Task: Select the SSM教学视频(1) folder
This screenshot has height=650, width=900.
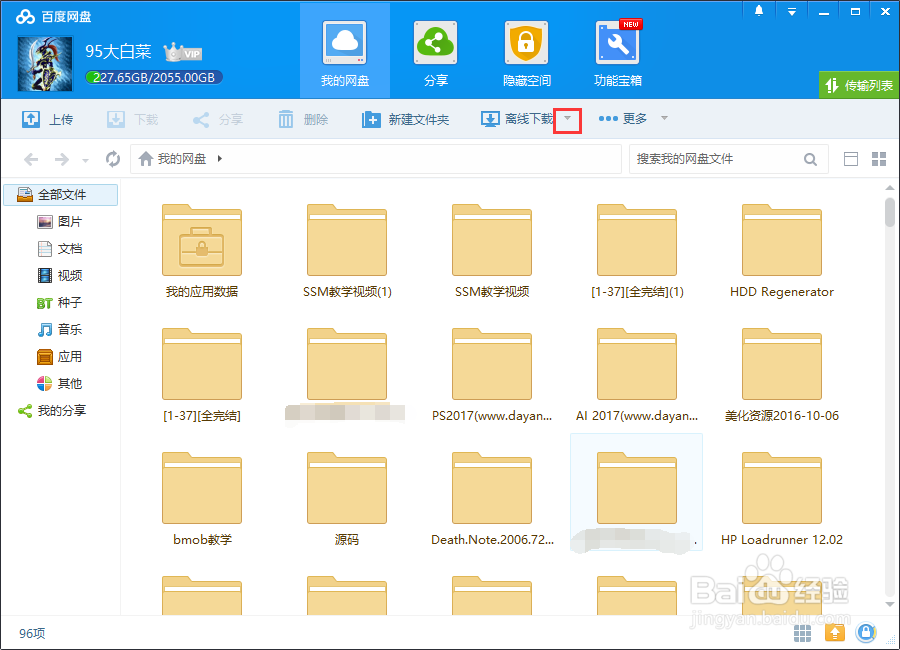Action: point(347,251)
